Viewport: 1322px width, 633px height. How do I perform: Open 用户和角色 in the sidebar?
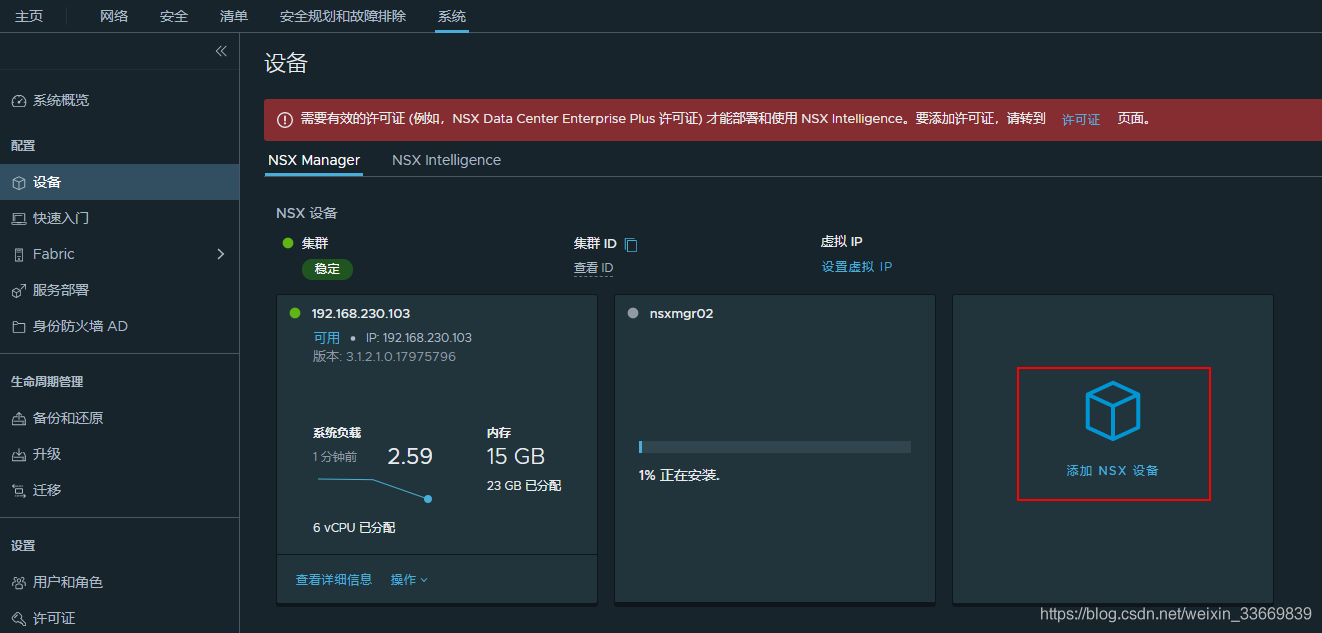68,583
